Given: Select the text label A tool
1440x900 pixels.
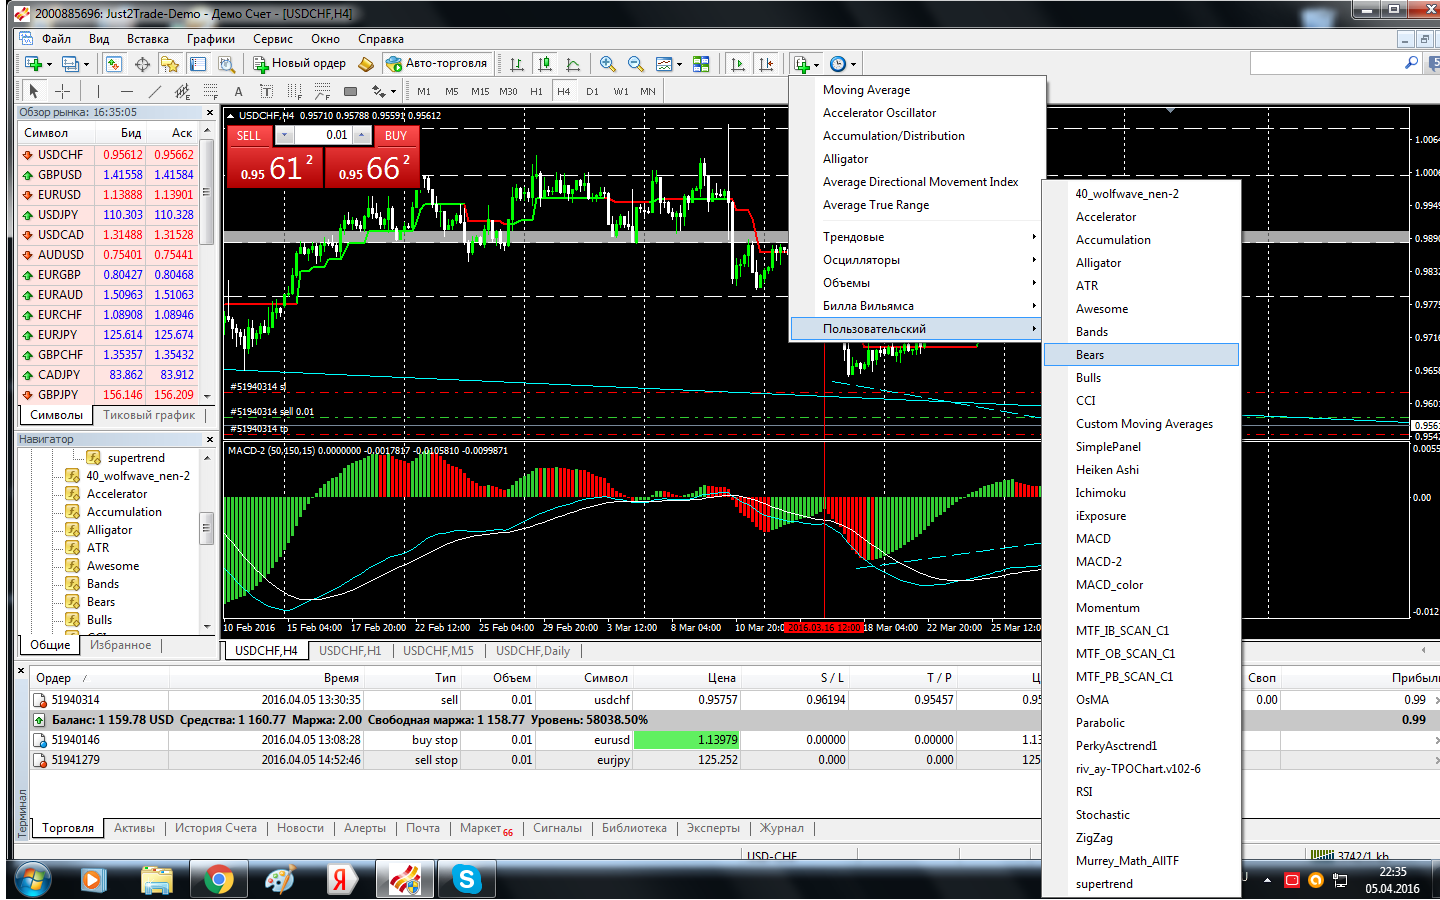Looking at the screenshot, I should pyautogui.click(x=238, y=91).
